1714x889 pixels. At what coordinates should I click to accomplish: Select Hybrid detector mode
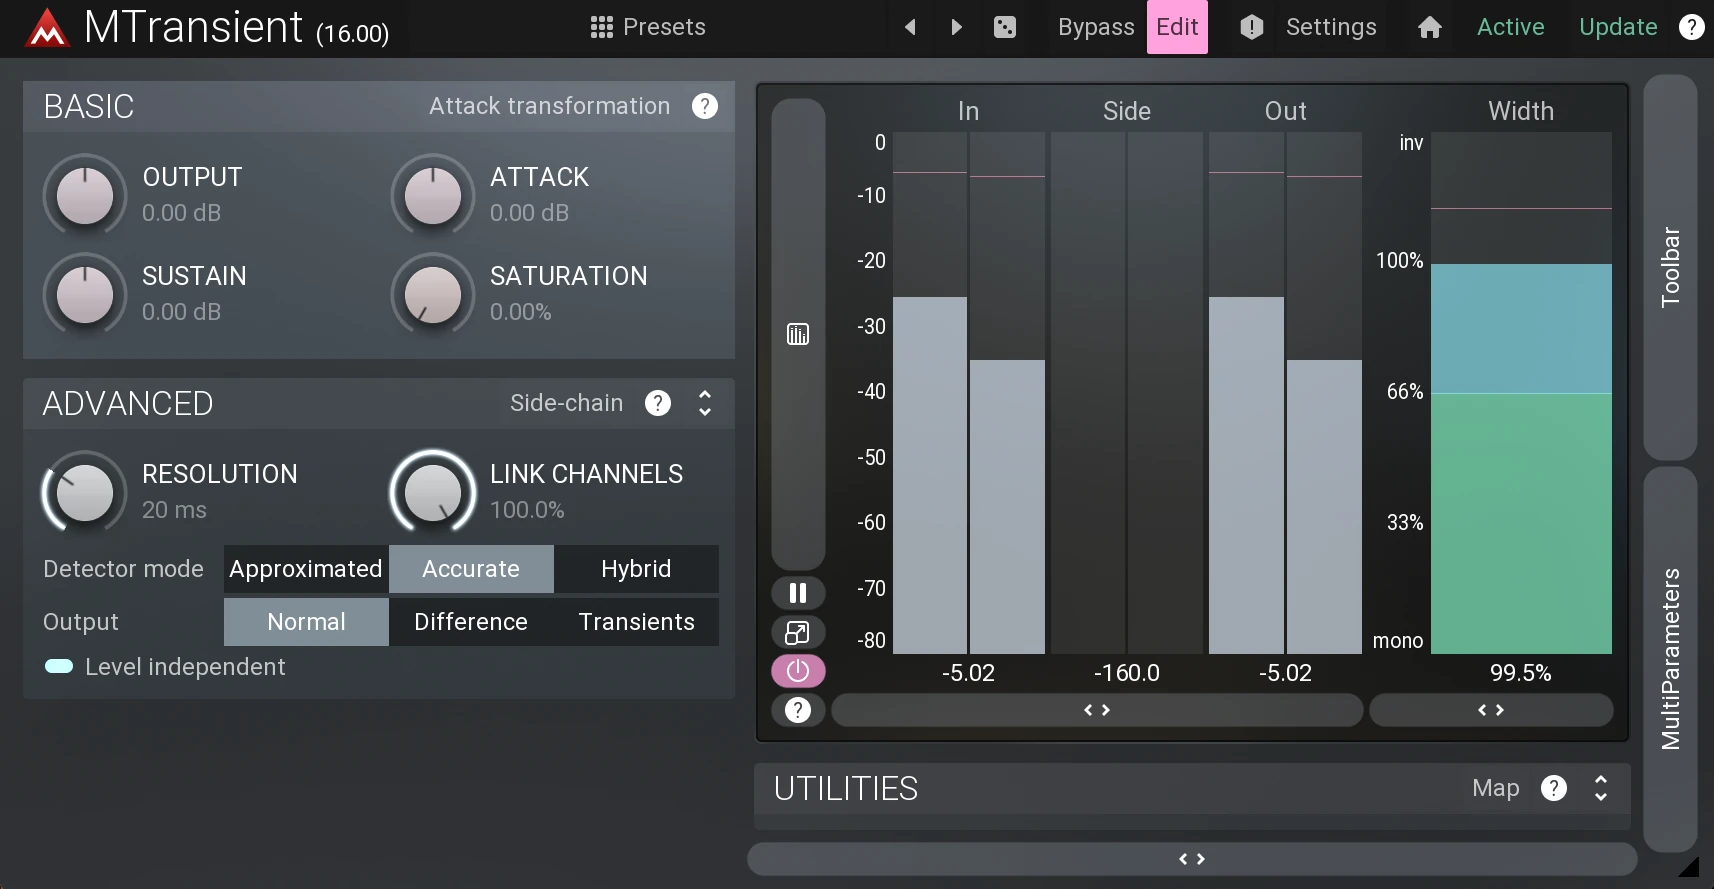point(636,569)
